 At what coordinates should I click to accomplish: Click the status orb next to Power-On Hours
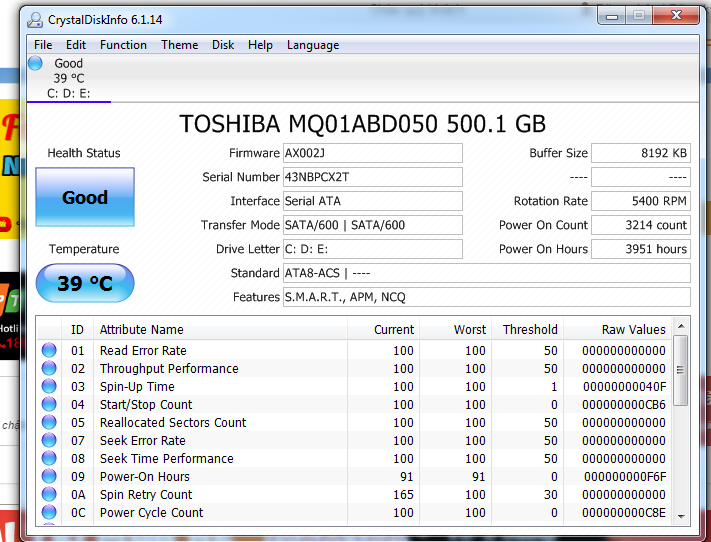point(49,477)
